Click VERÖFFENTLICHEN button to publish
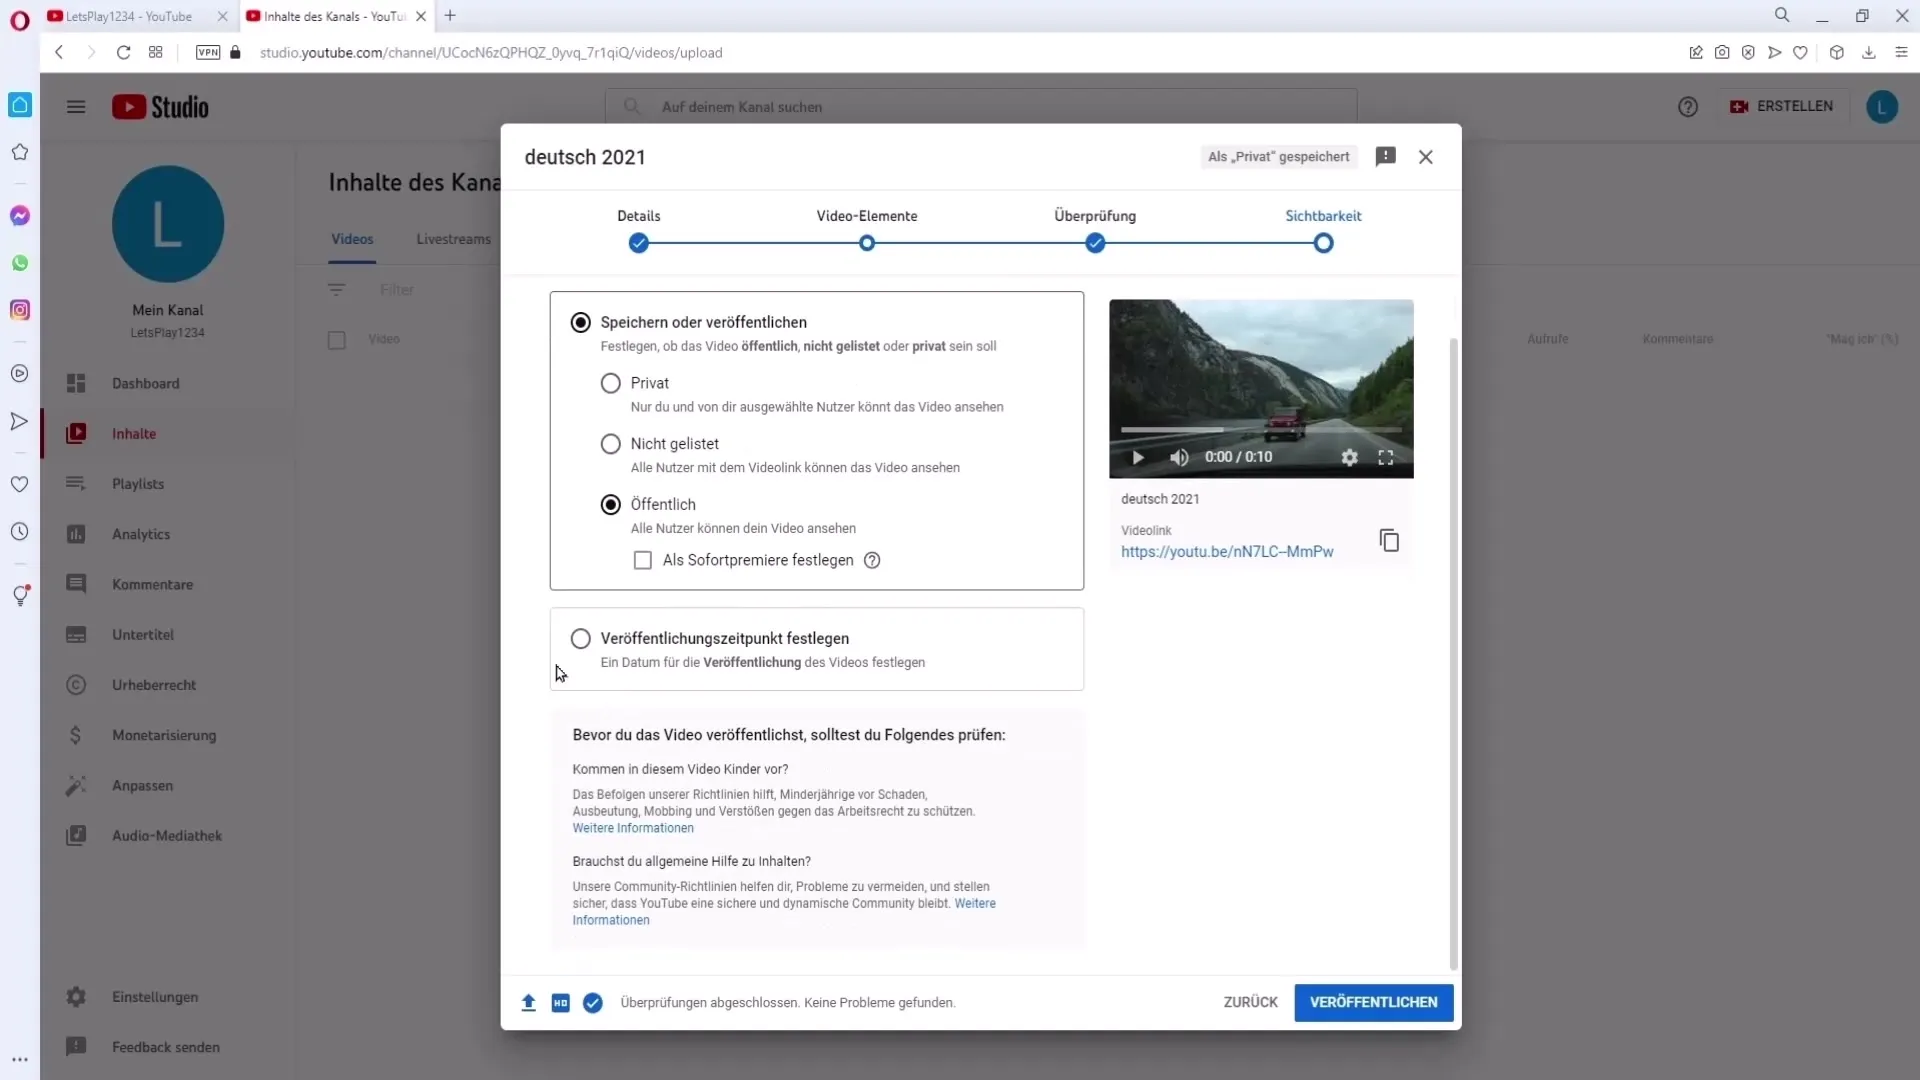Screen dimensions: 1920x1080 pos(1373,1002)
